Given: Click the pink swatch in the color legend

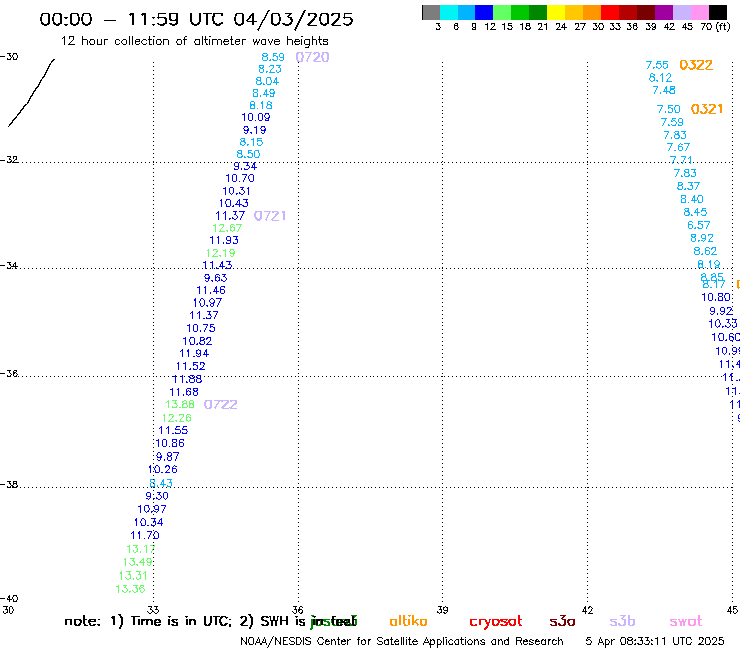Looking at the screenshot, I should [699, 12].
